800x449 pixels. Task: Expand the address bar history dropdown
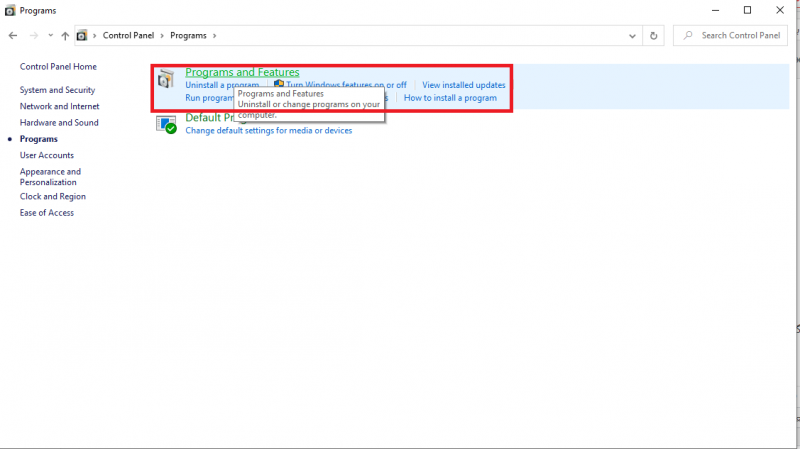coord(631,35)
